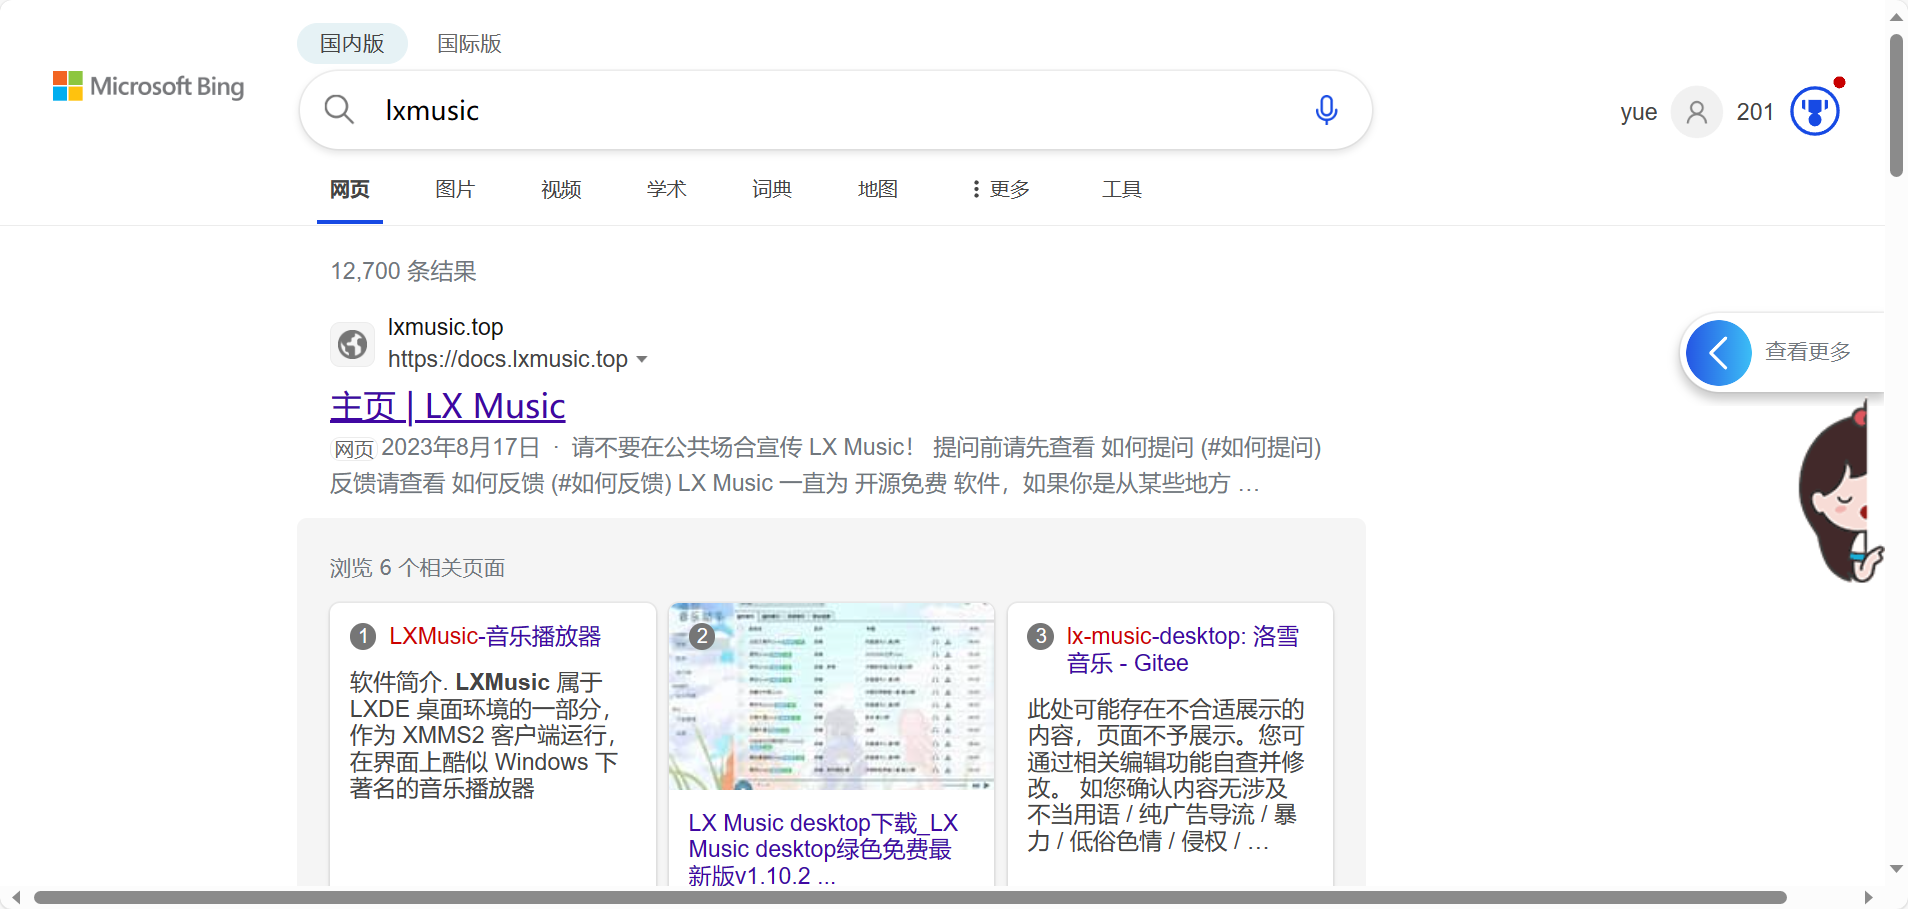This screenshot has width=1908, height=909.
Task: Click the LX Music desktop screenshot thumbnail
Action: [x=831, y=697]
